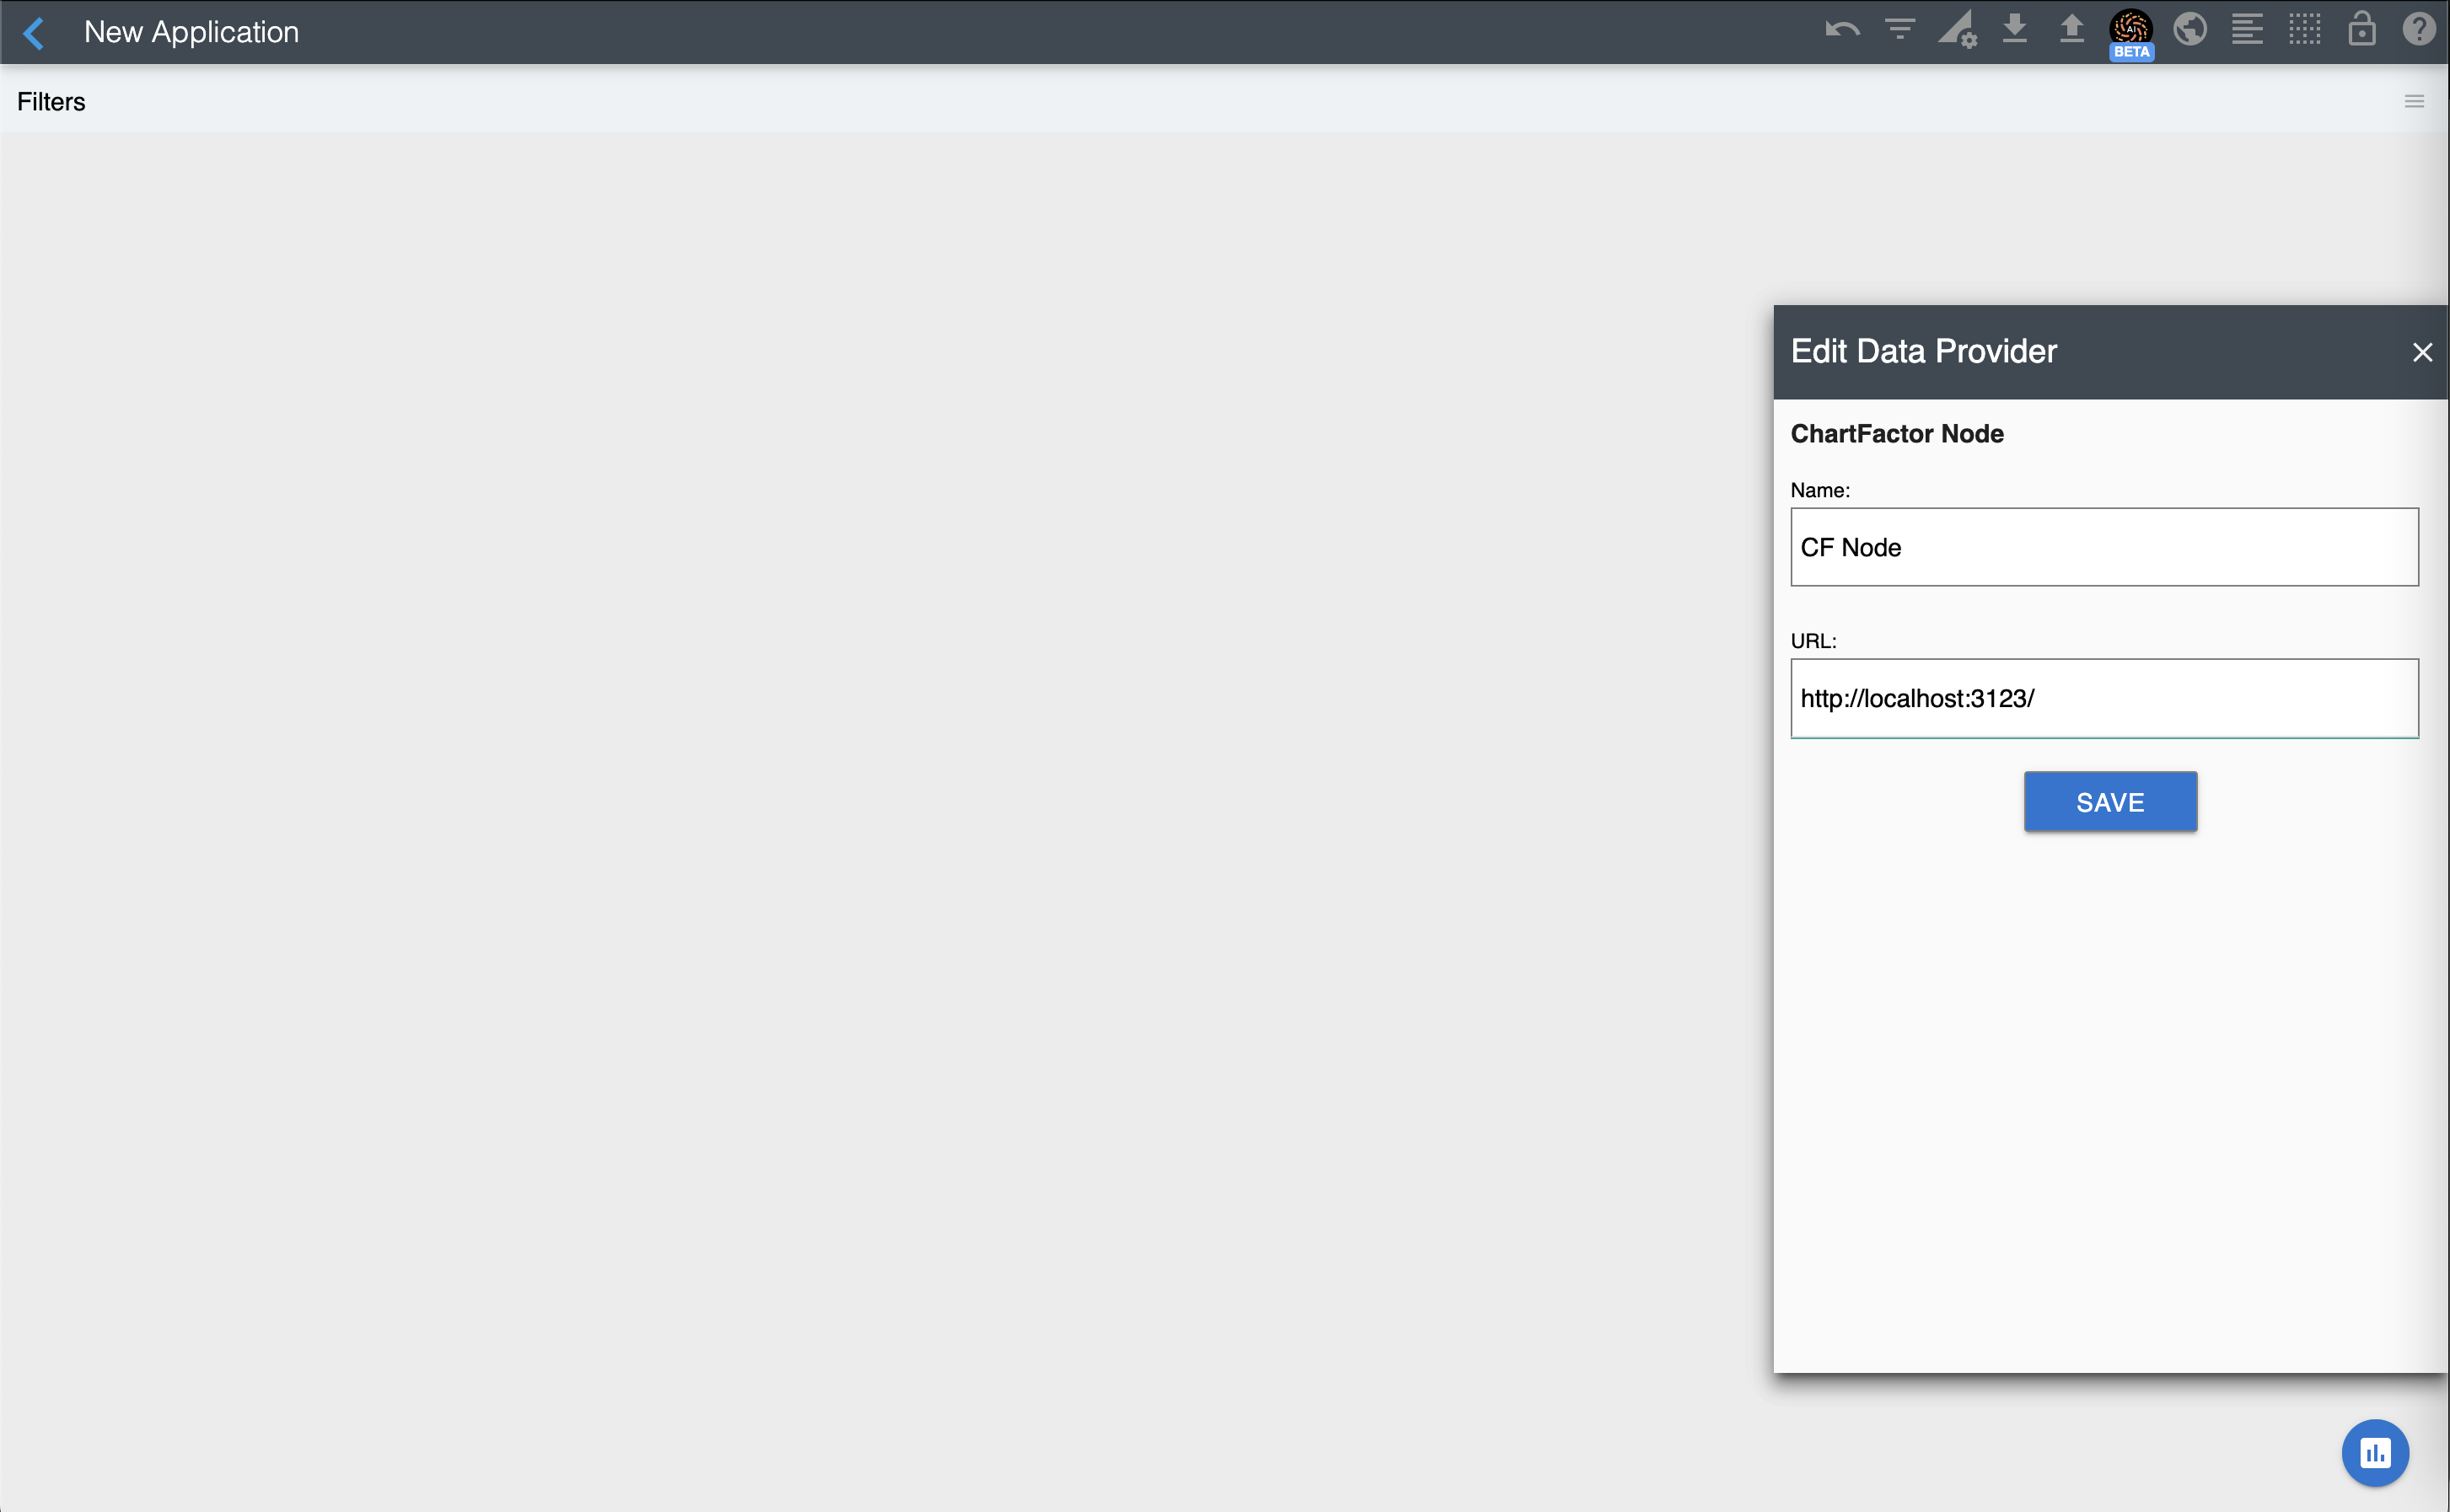This screenshot has height=1512, width=2450.
Task: Open the filter settings icon in toolbar
Action: click(x=1900, y=30)
